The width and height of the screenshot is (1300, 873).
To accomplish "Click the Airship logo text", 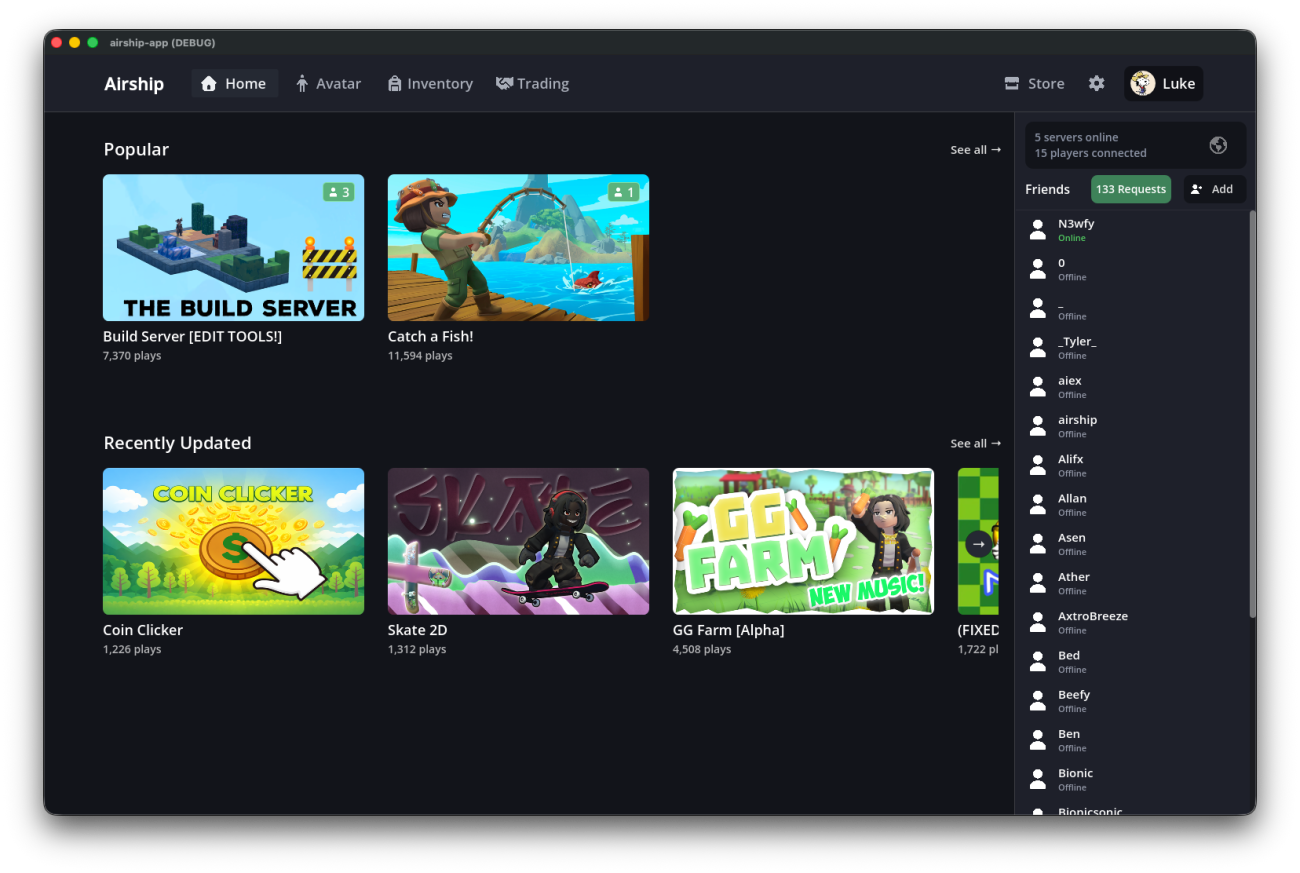I will 134,84.
